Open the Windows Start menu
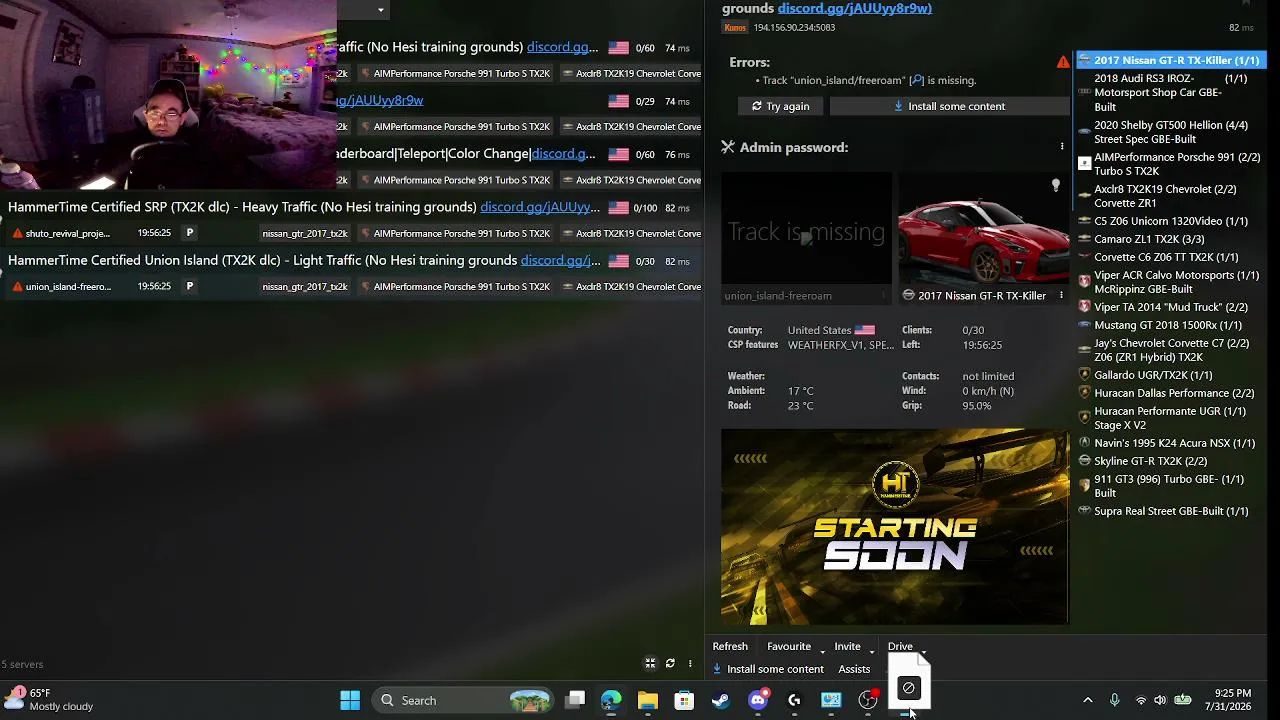 click(x=350, y=700)
